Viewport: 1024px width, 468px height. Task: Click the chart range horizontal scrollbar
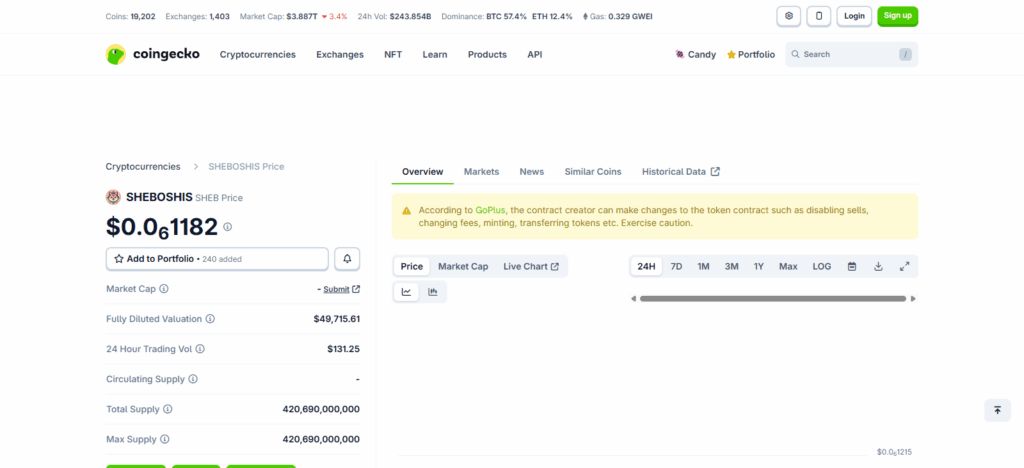point(772,298)
